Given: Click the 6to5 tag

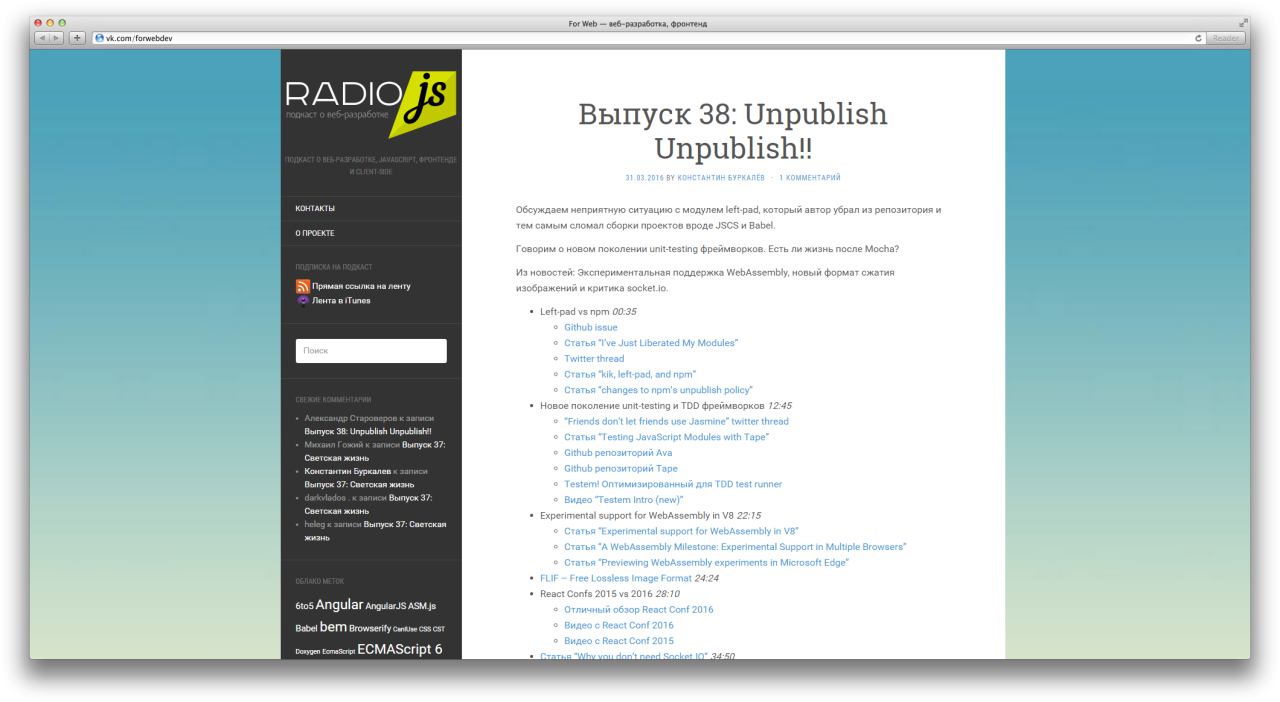Looking at the screenshot, I should pyautogui.click(x=304, y=606).
